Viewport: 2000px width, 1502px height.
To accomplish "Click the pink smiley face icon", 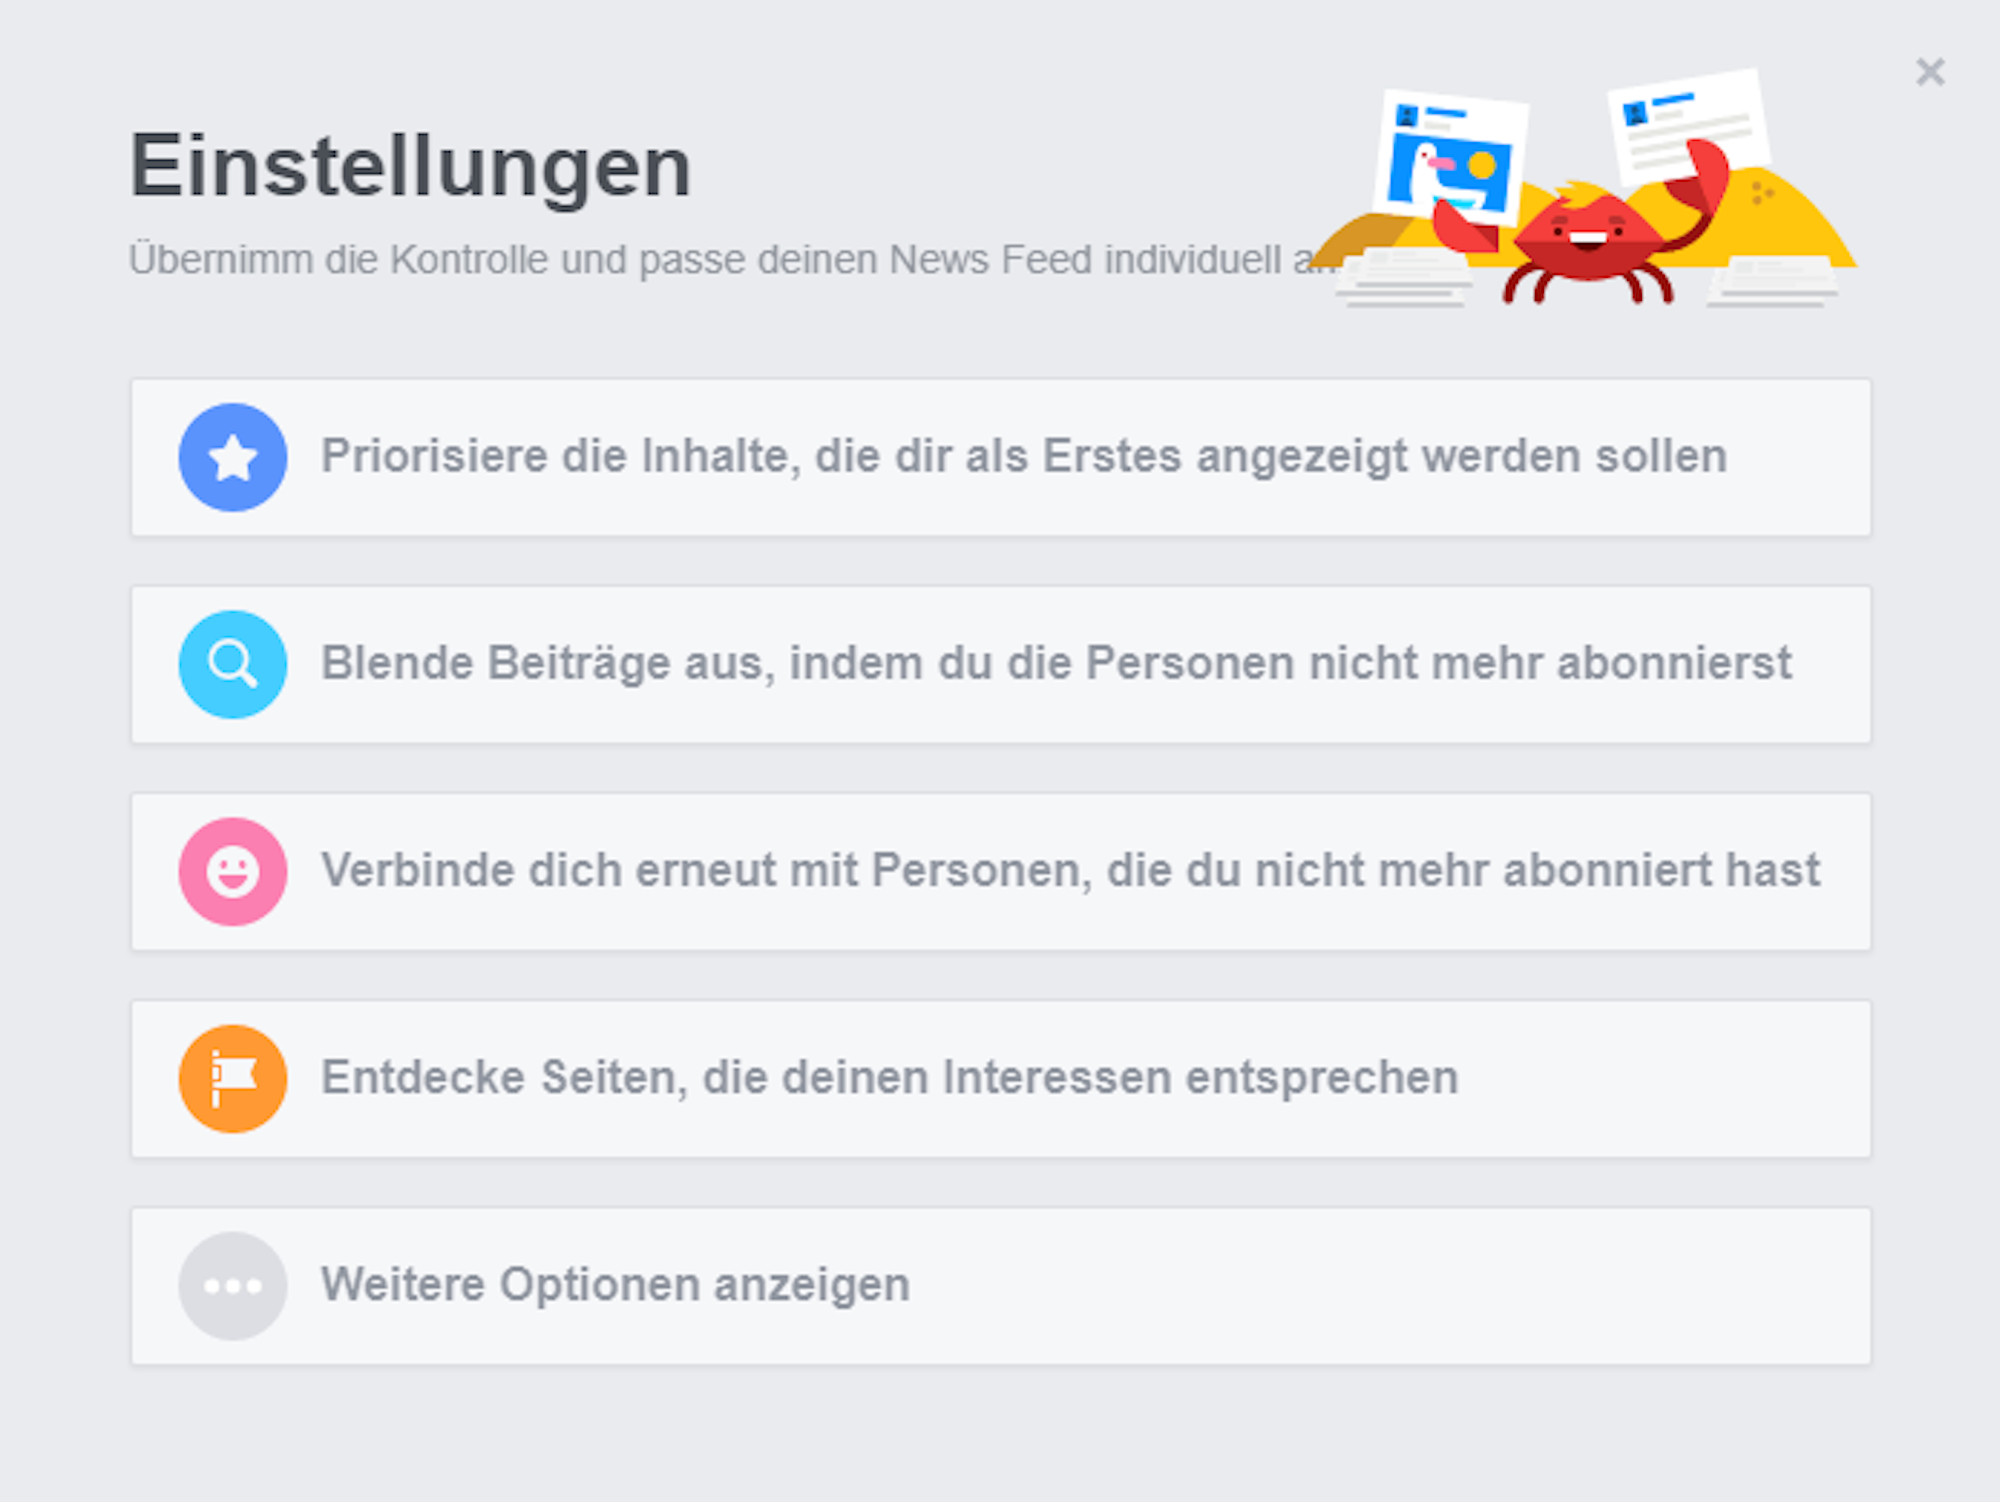I will (x=232, y=871).
